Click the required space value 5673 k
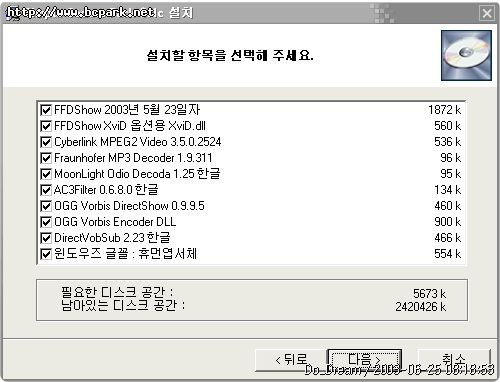This screenshot has height=382, width=500. click(x=429, y=294)
